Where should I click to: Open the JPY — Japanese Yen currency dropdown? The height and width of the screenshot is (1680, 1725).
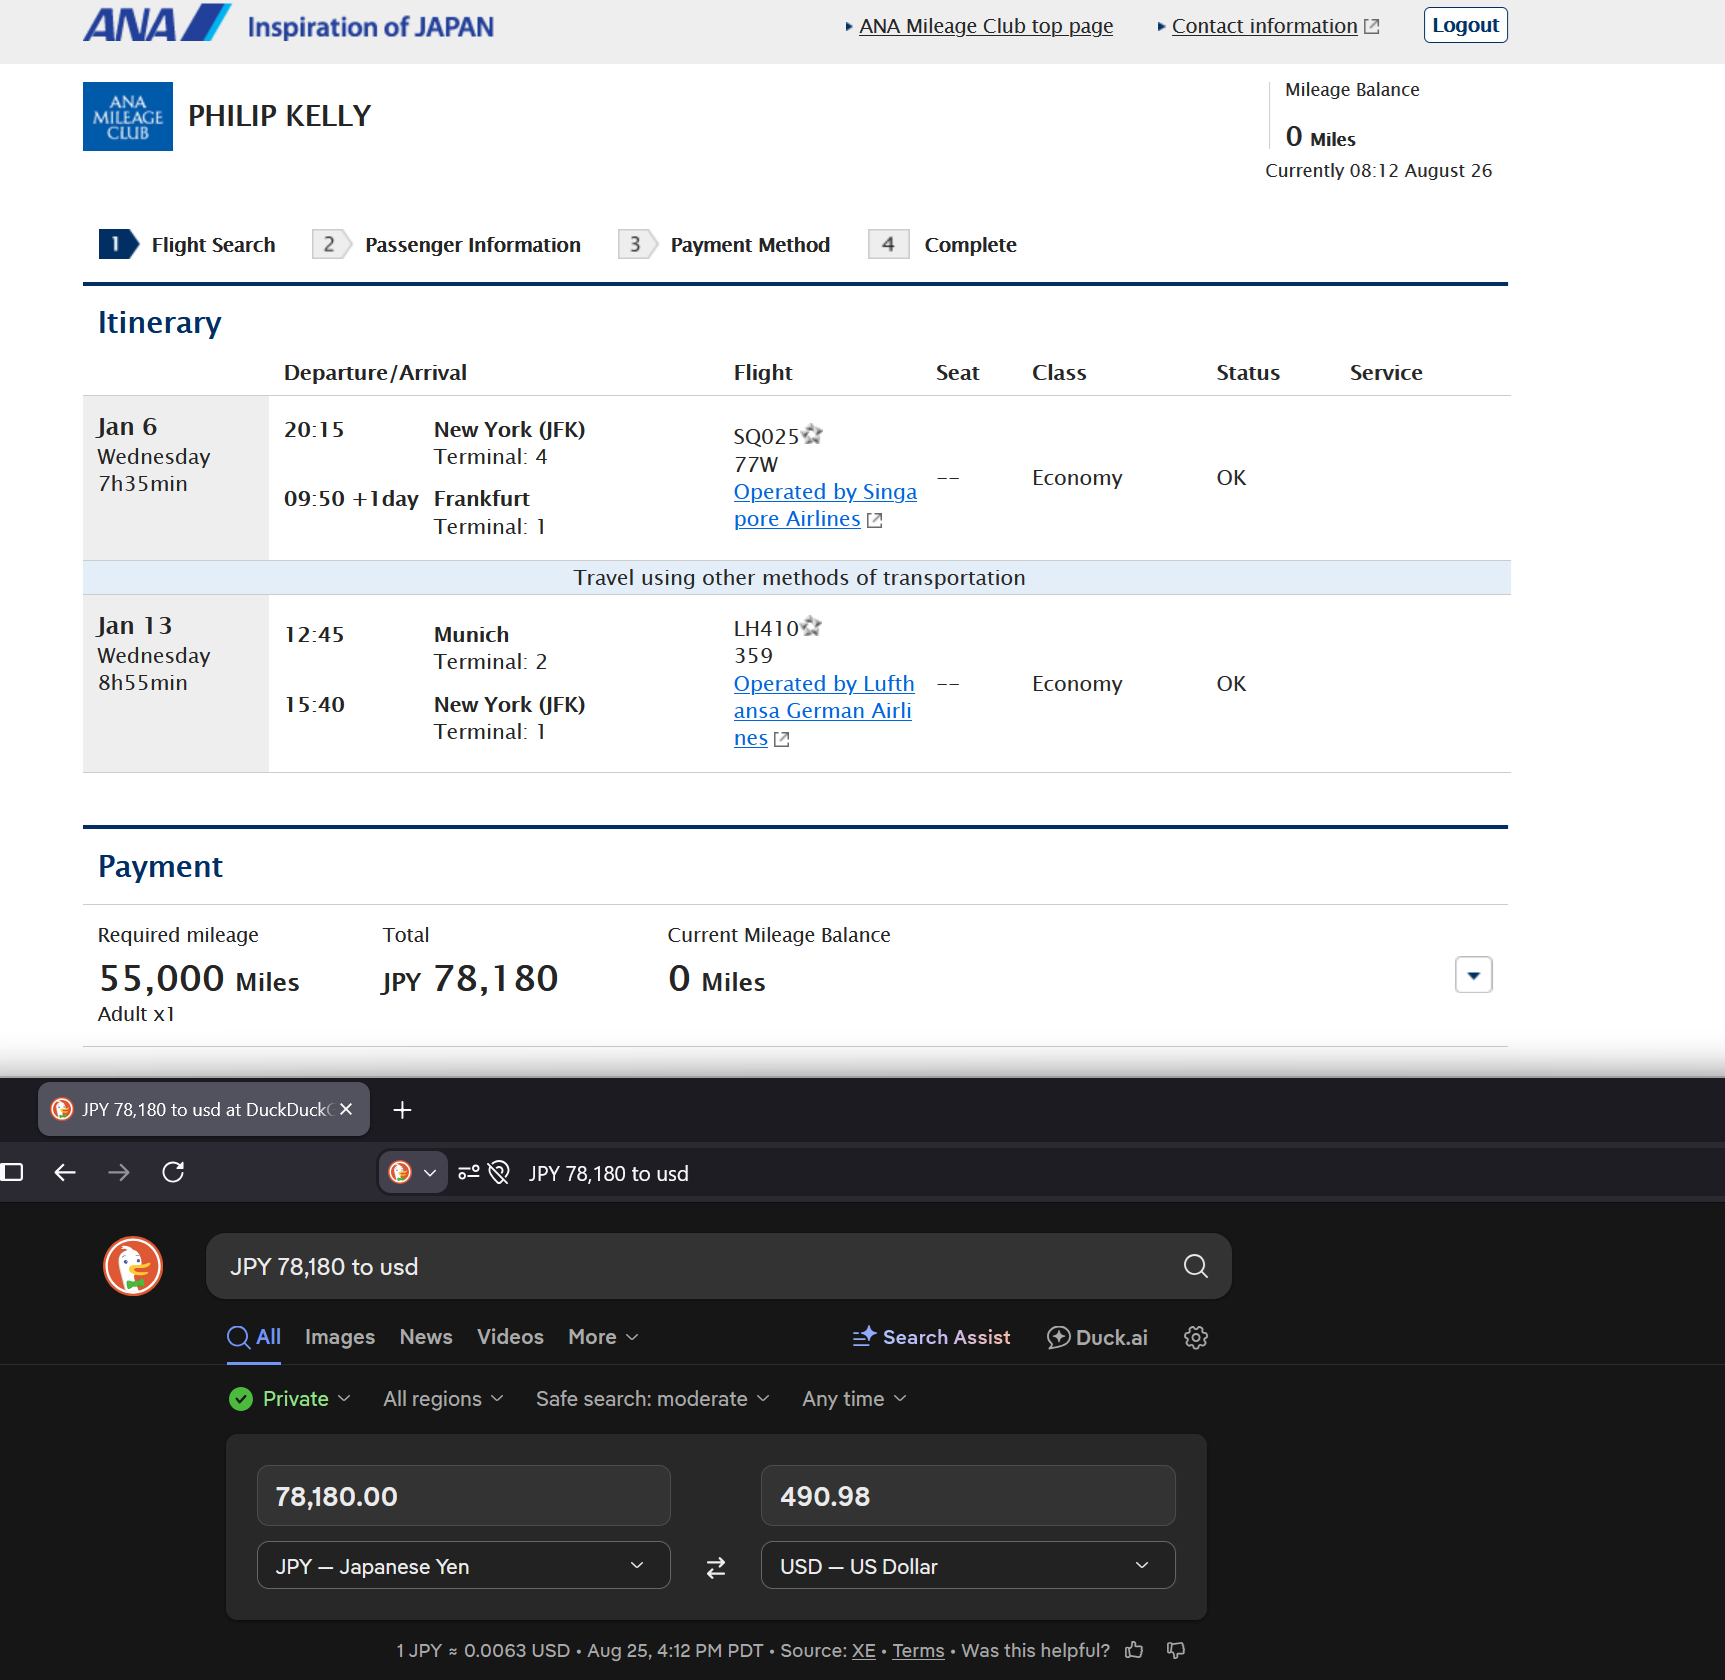(x=463, y=1566)
